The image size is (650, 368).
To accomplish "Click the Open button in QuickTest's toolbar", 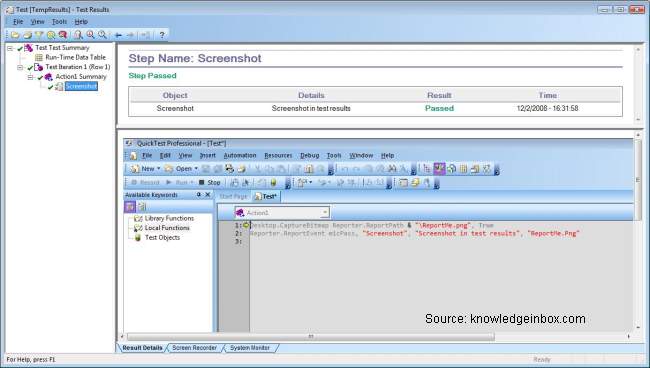I will (178, 169).
